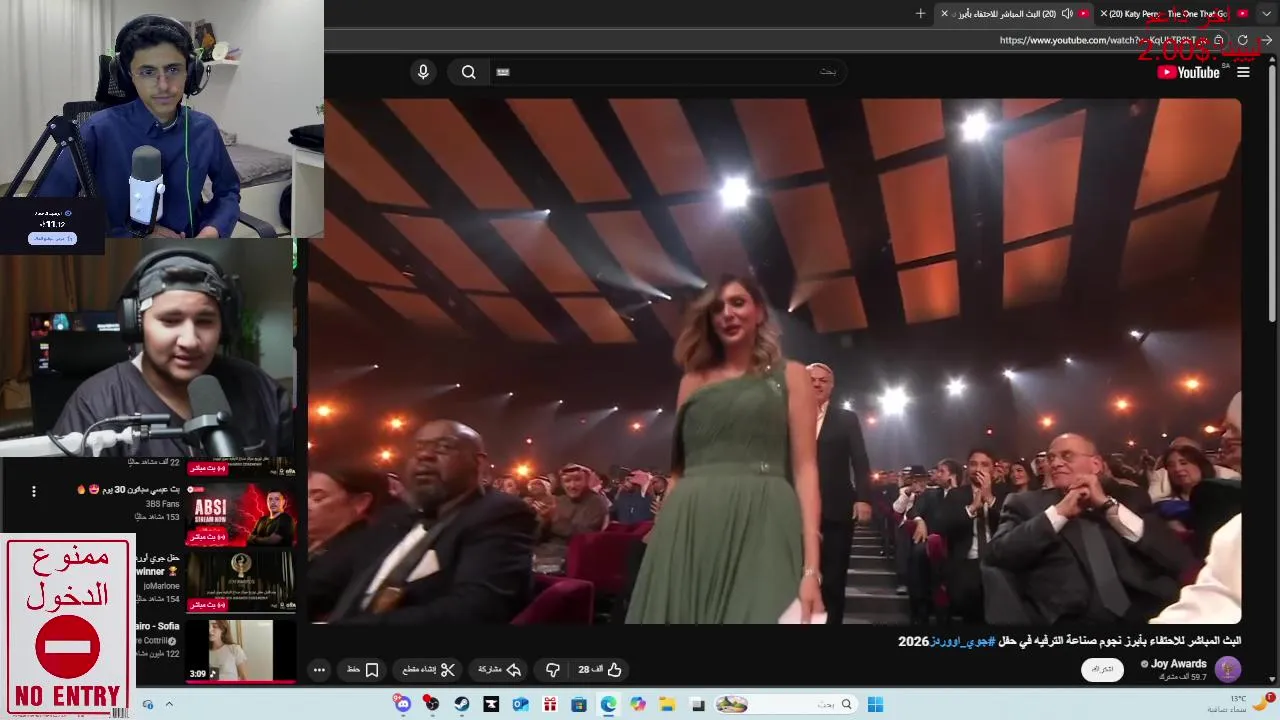This screenshot has width=1280, height=720.
Task: Open File Explorer from the taskbar
Action: tap(667, 704)
